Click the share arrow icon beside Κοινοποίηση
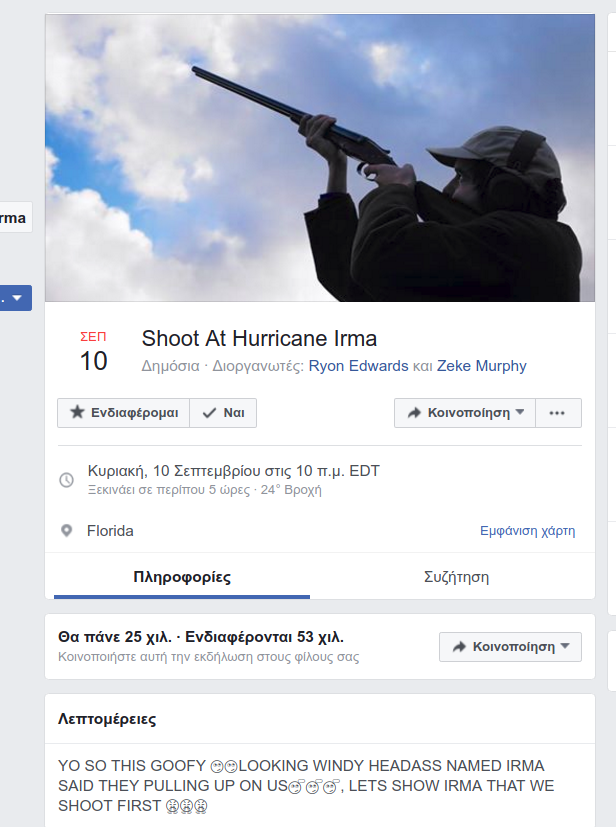The width and height of the screenshot is (616, 827). click(414, 413)
